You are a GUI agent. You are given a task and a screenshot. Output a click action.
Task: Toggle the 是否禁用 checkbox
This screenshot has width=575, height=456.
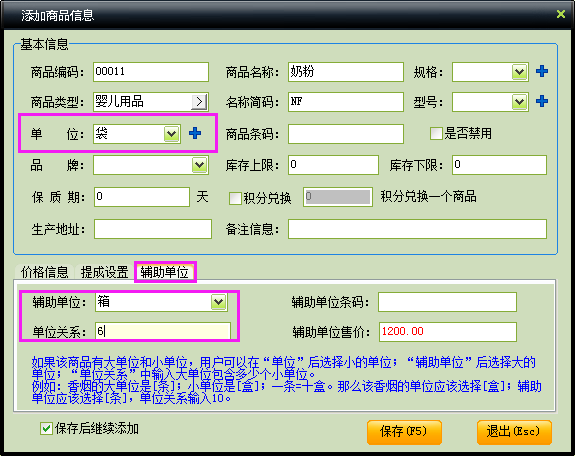436,133
